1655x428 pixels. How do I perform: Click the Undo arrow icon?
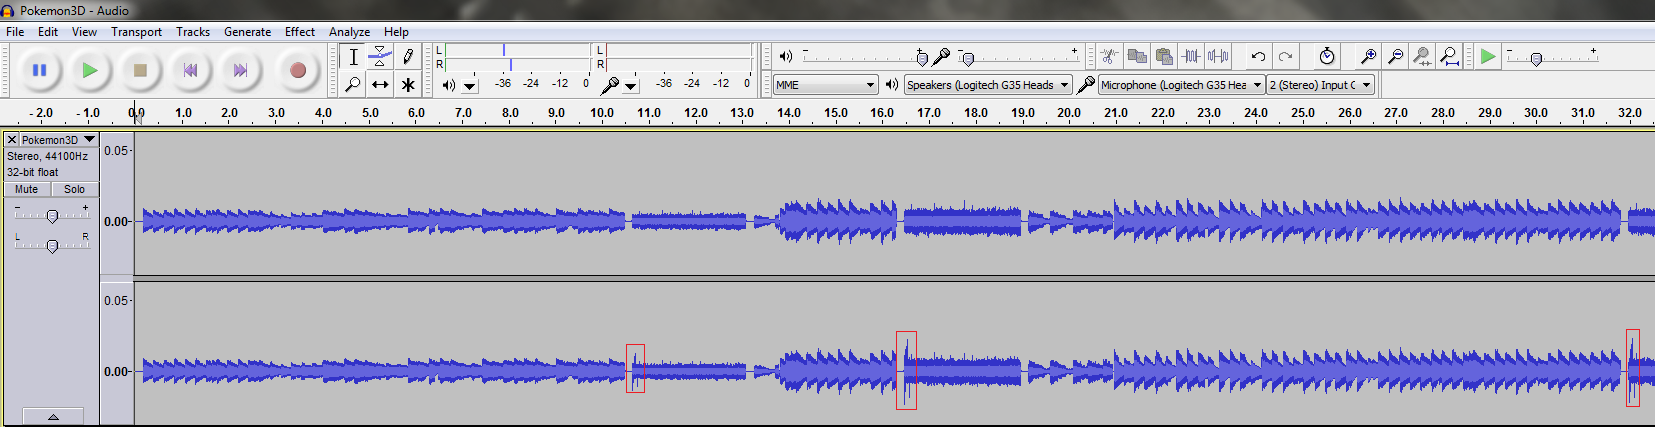pyautogui.click(x=1258, y=57)
